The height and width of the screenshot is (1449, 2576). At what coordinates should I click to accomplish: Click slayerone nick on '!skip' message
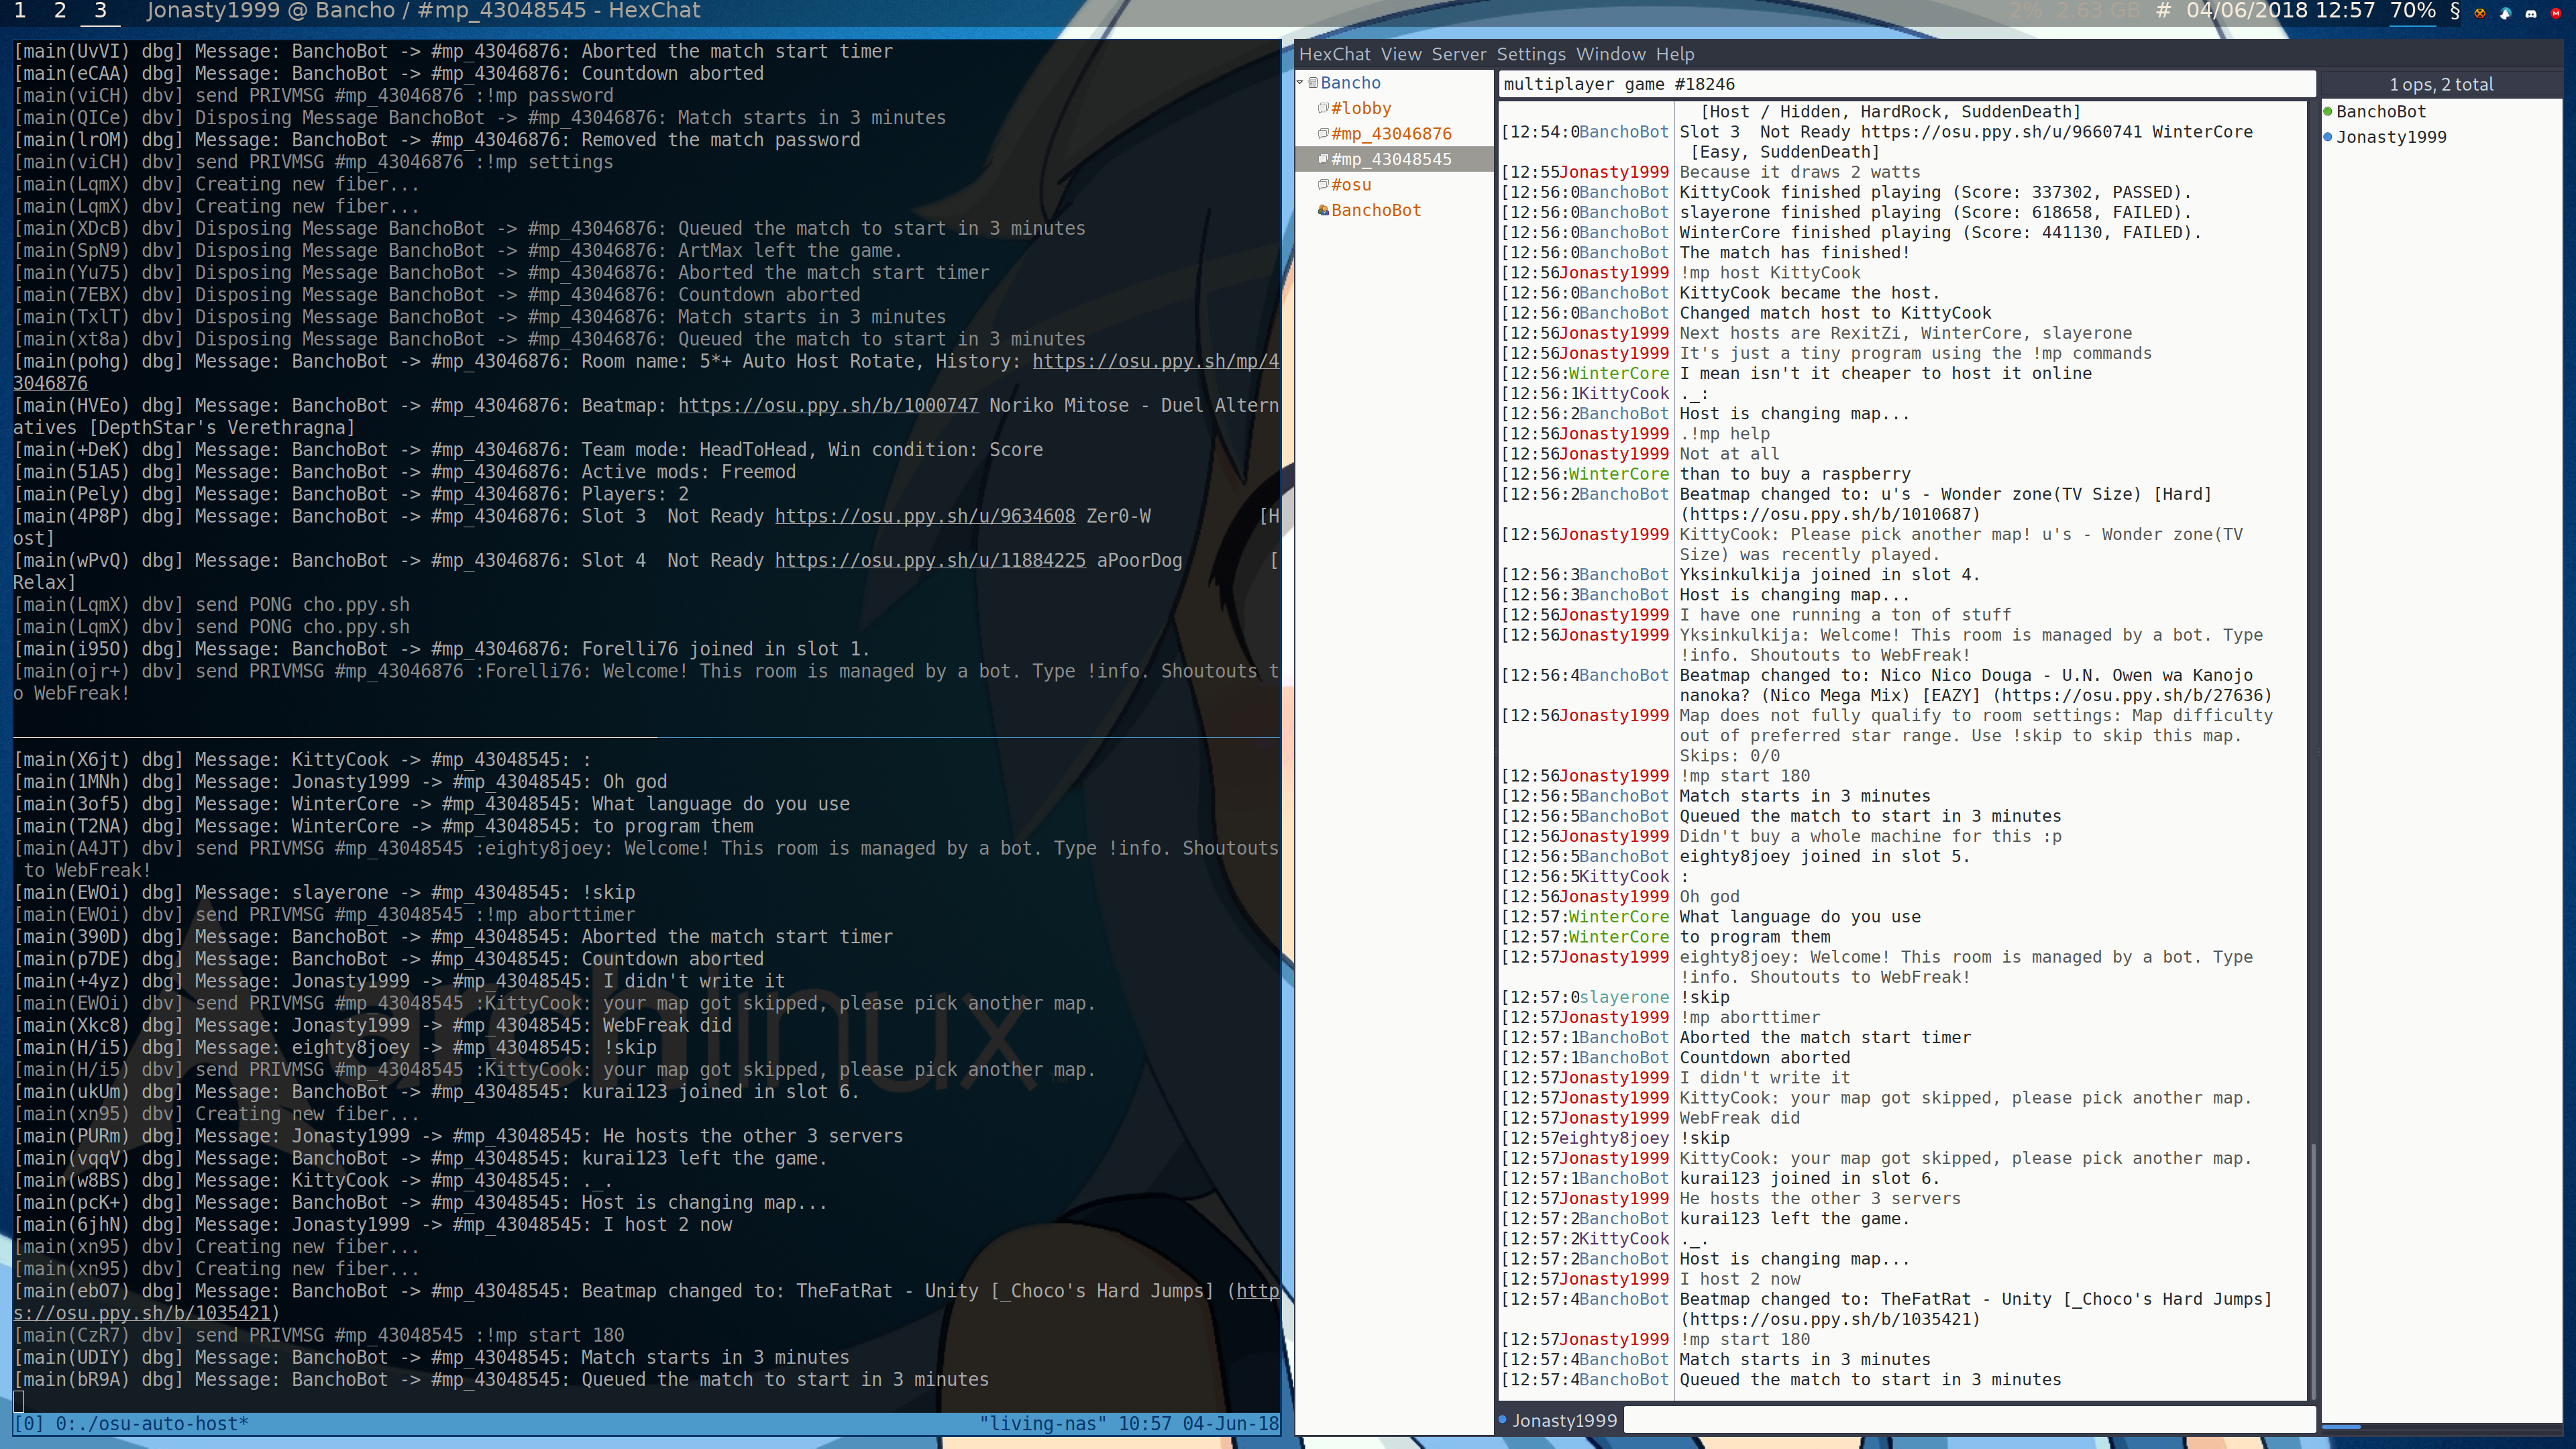point(1624,997)
